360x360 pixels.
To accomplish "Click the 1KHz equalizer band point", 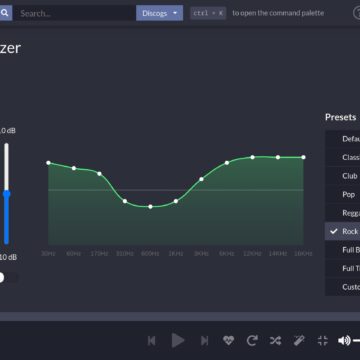I will (176, 201).
